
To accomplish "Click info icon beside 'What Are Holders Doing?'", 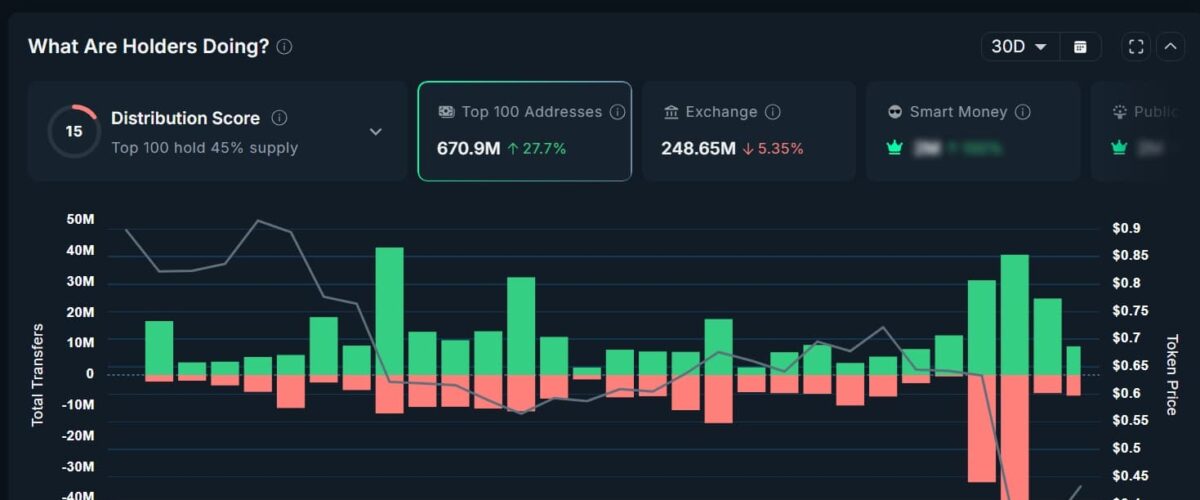I will 285,47.
